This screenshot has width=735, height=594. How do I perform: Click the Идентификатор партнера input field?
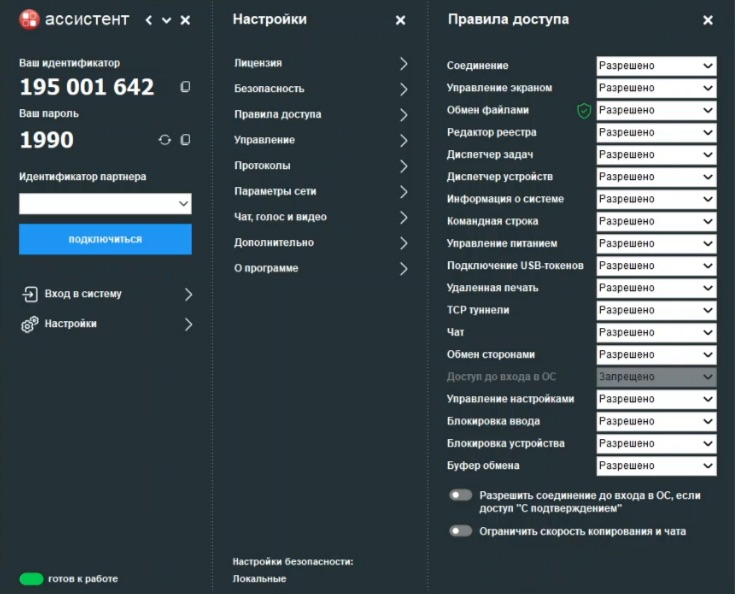105,204
